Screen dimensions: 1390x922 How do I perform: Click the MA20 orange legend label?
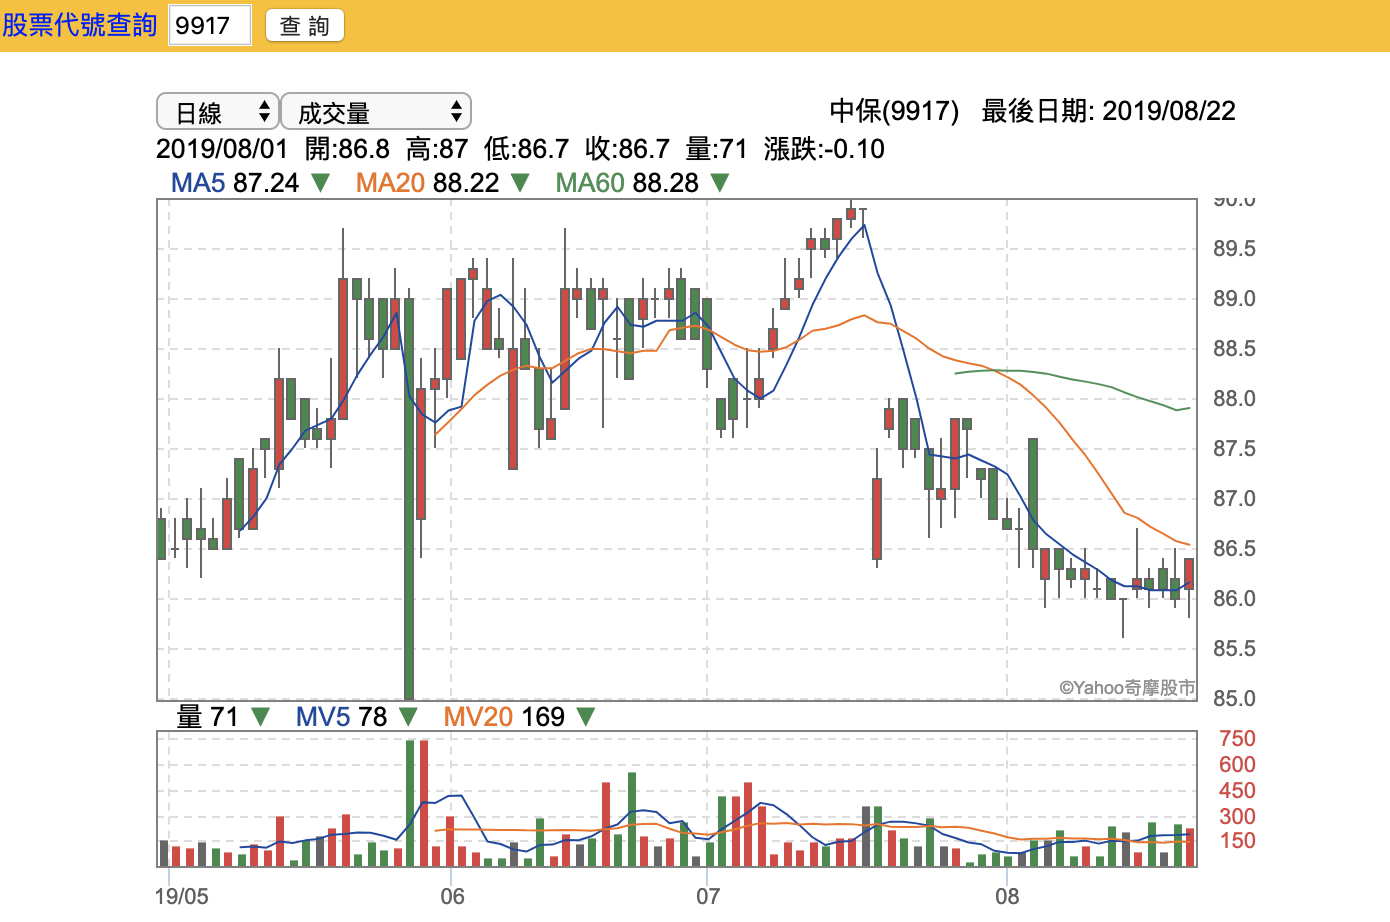390,183
